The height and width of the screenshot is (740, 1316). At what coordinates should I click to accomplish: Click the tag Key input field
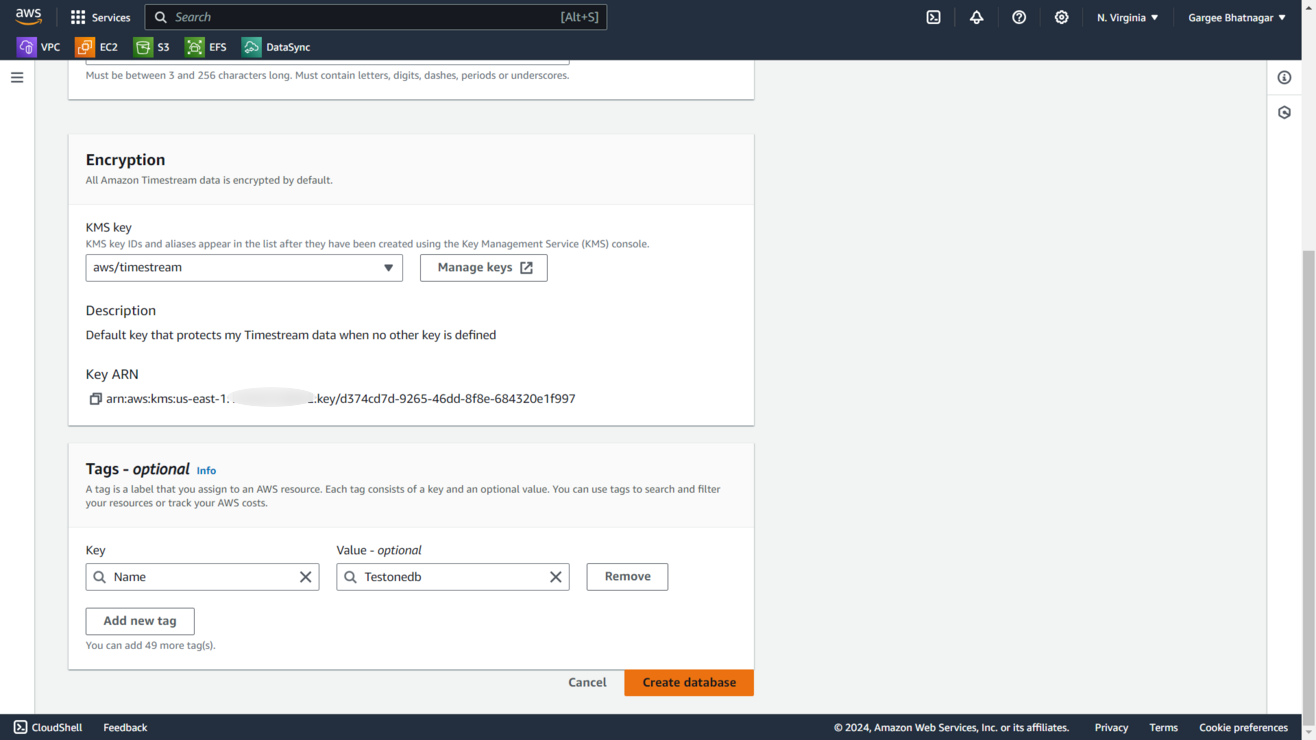202,577
